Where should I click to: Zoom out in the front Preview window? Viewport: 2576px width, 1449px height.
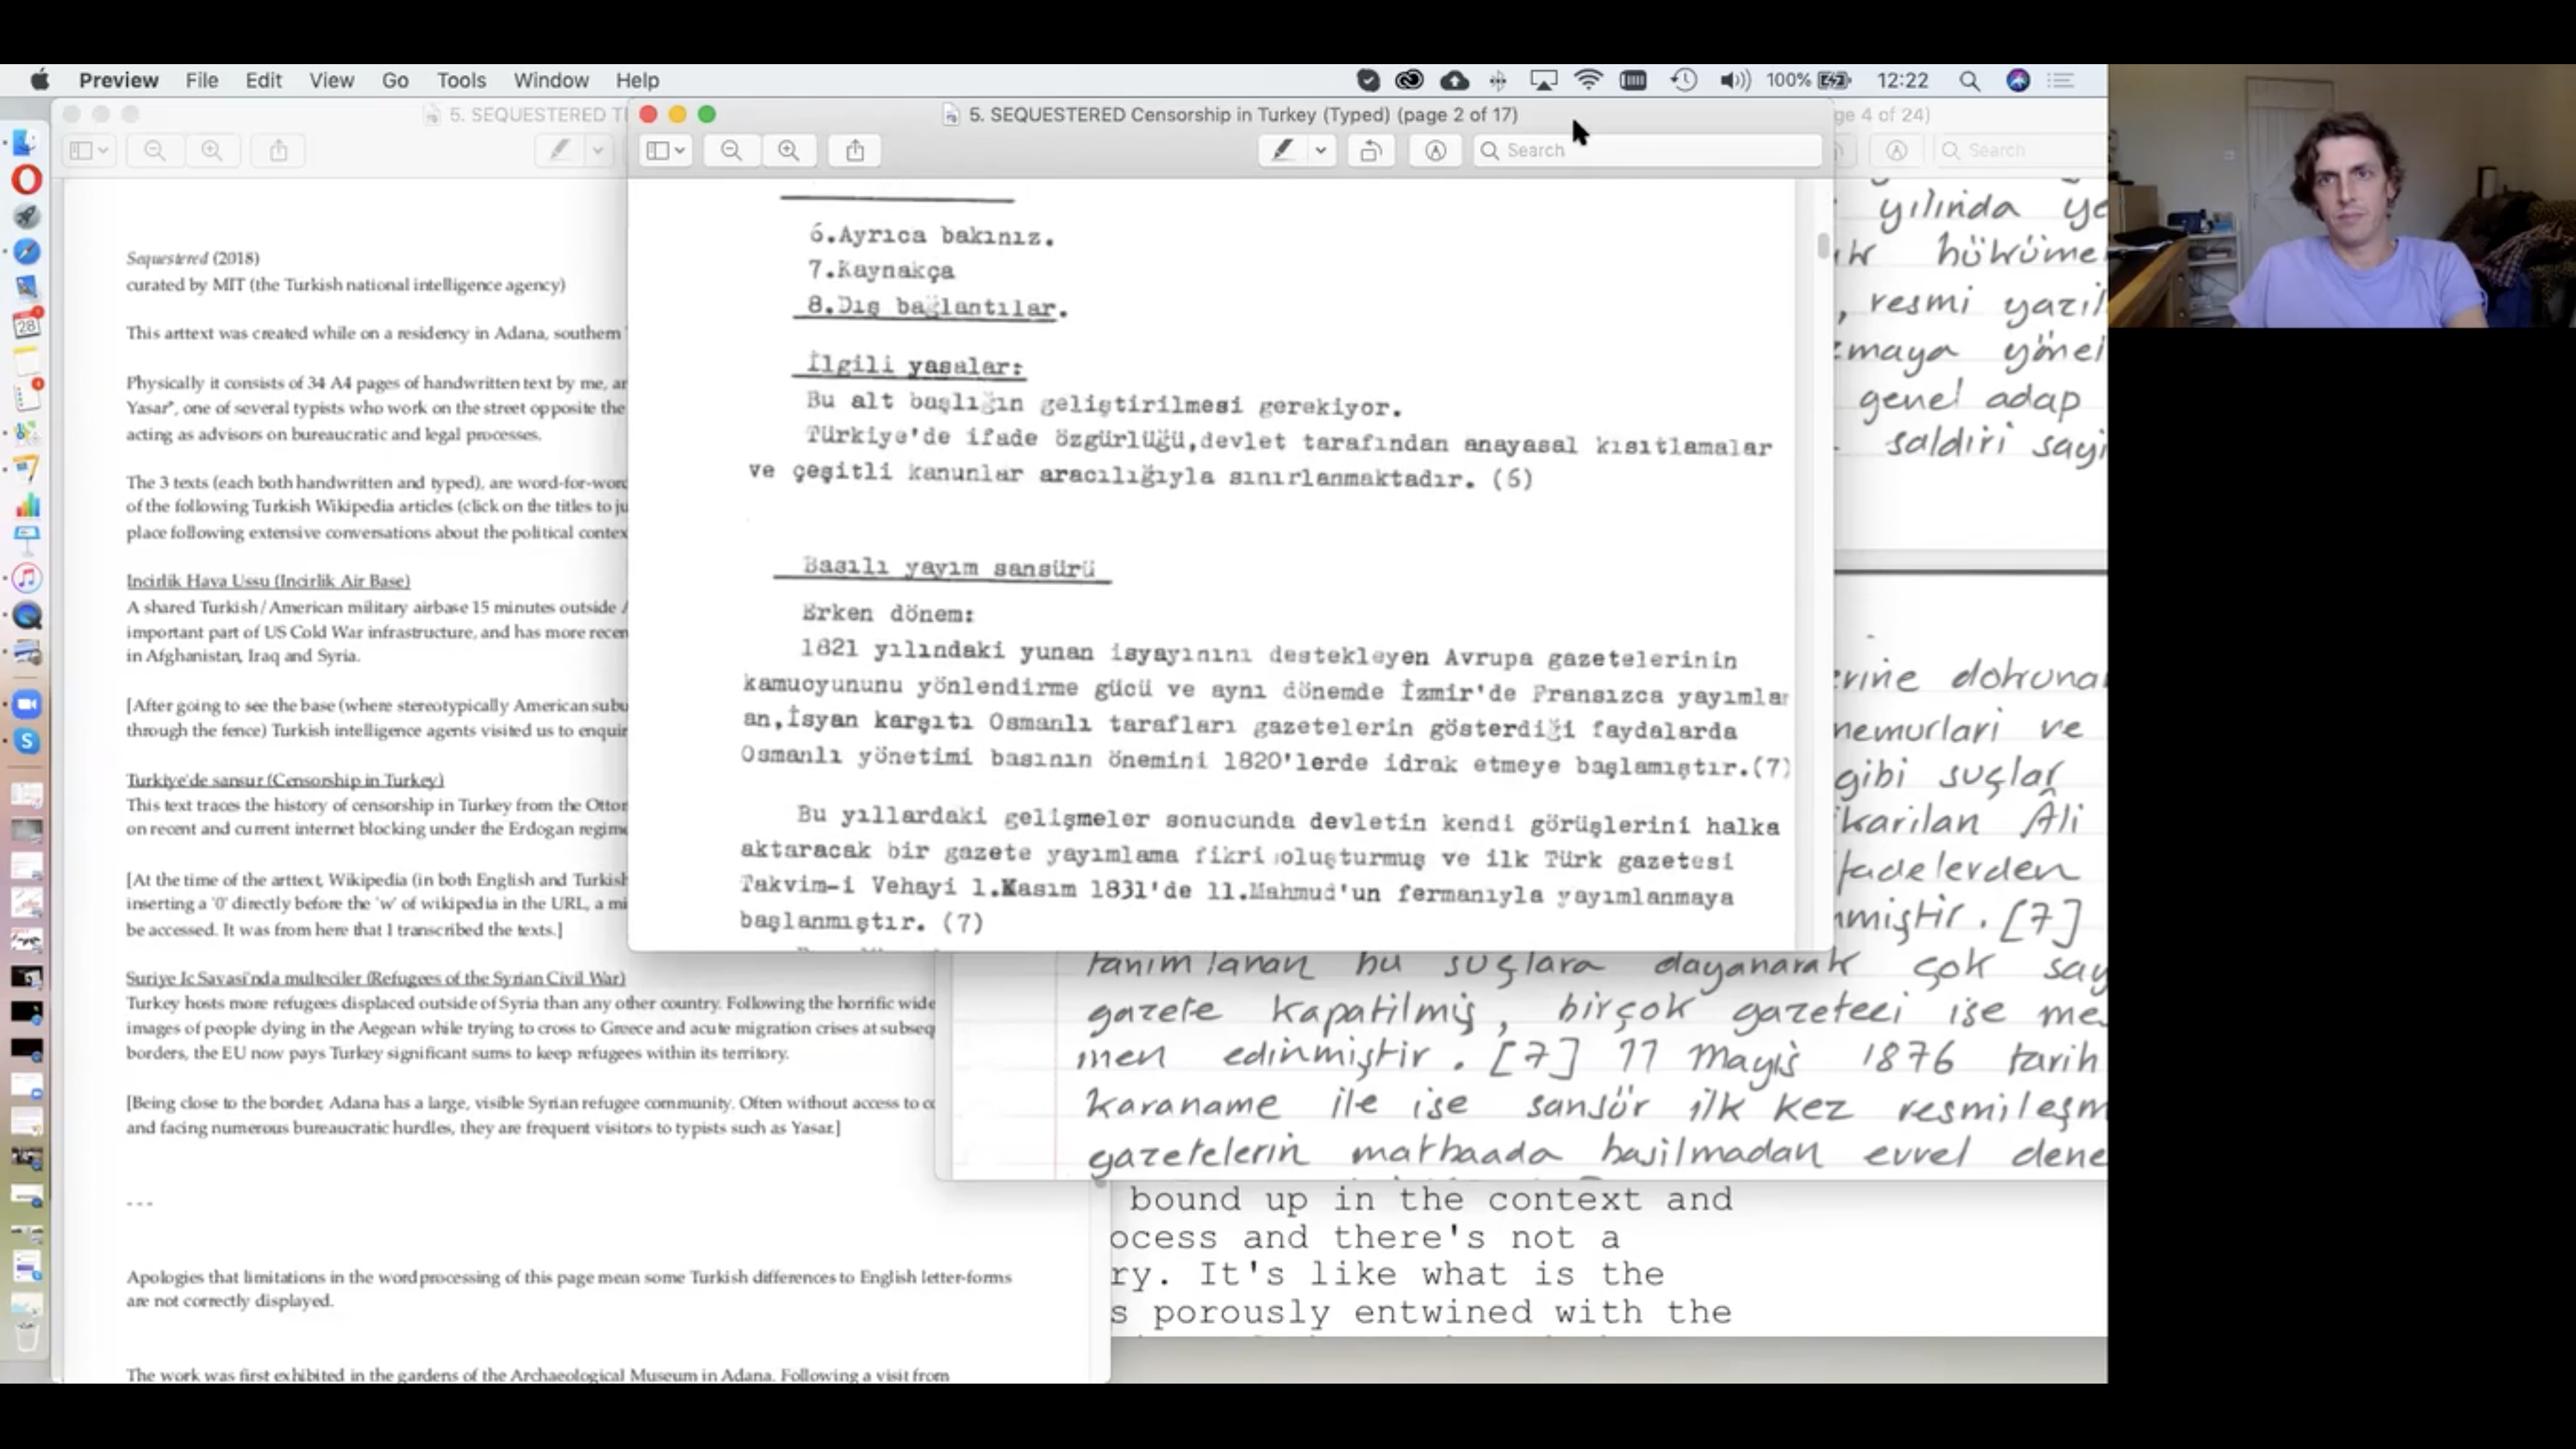pos(731,150)
